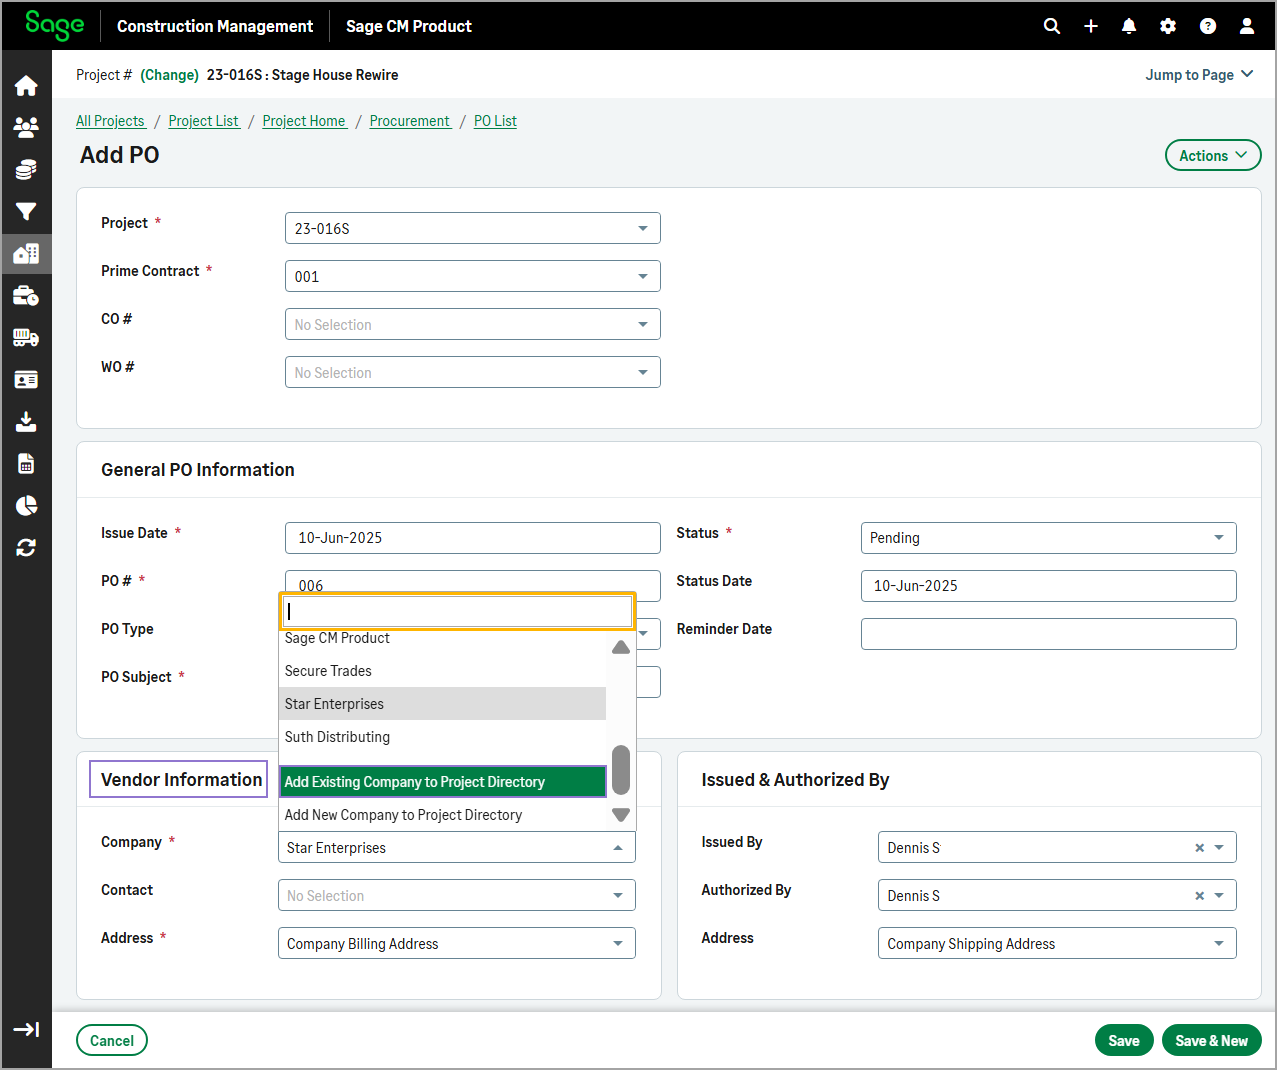
Task: Expand the Jump to Page menu
Action: 1199,75
